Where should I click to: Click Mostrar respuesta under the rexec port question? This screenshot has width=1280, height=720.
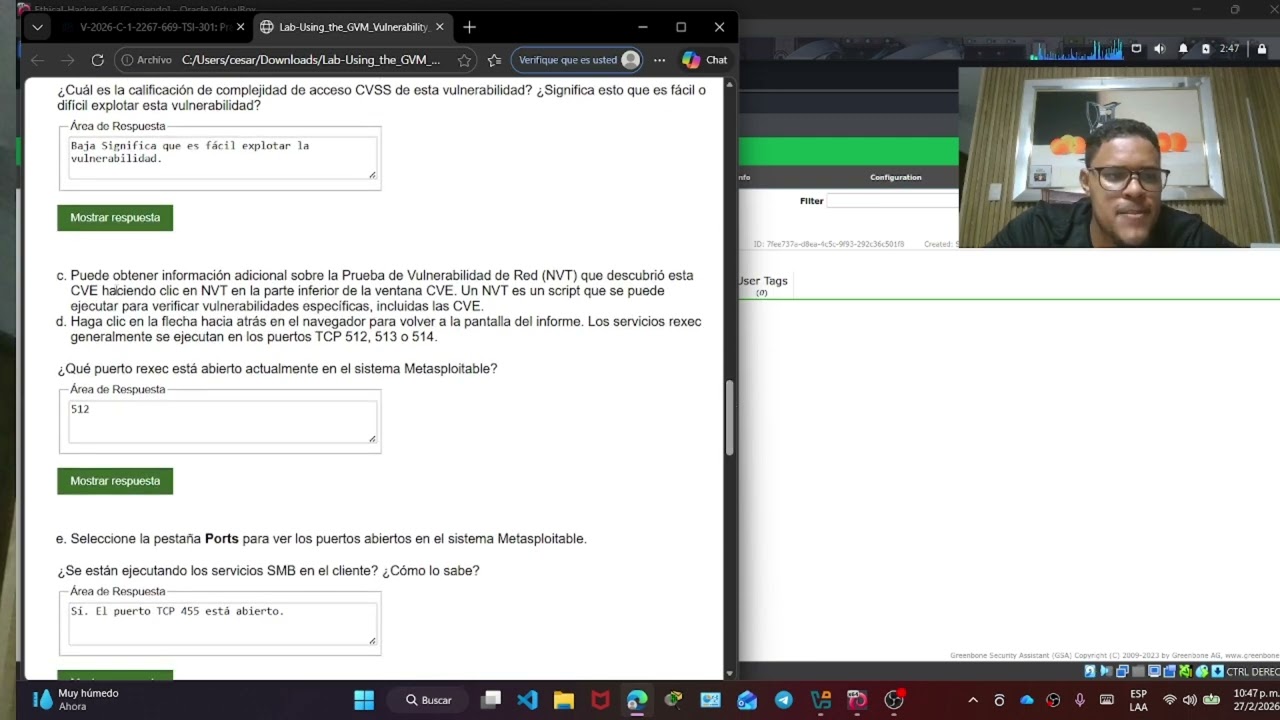coord(115,481)
